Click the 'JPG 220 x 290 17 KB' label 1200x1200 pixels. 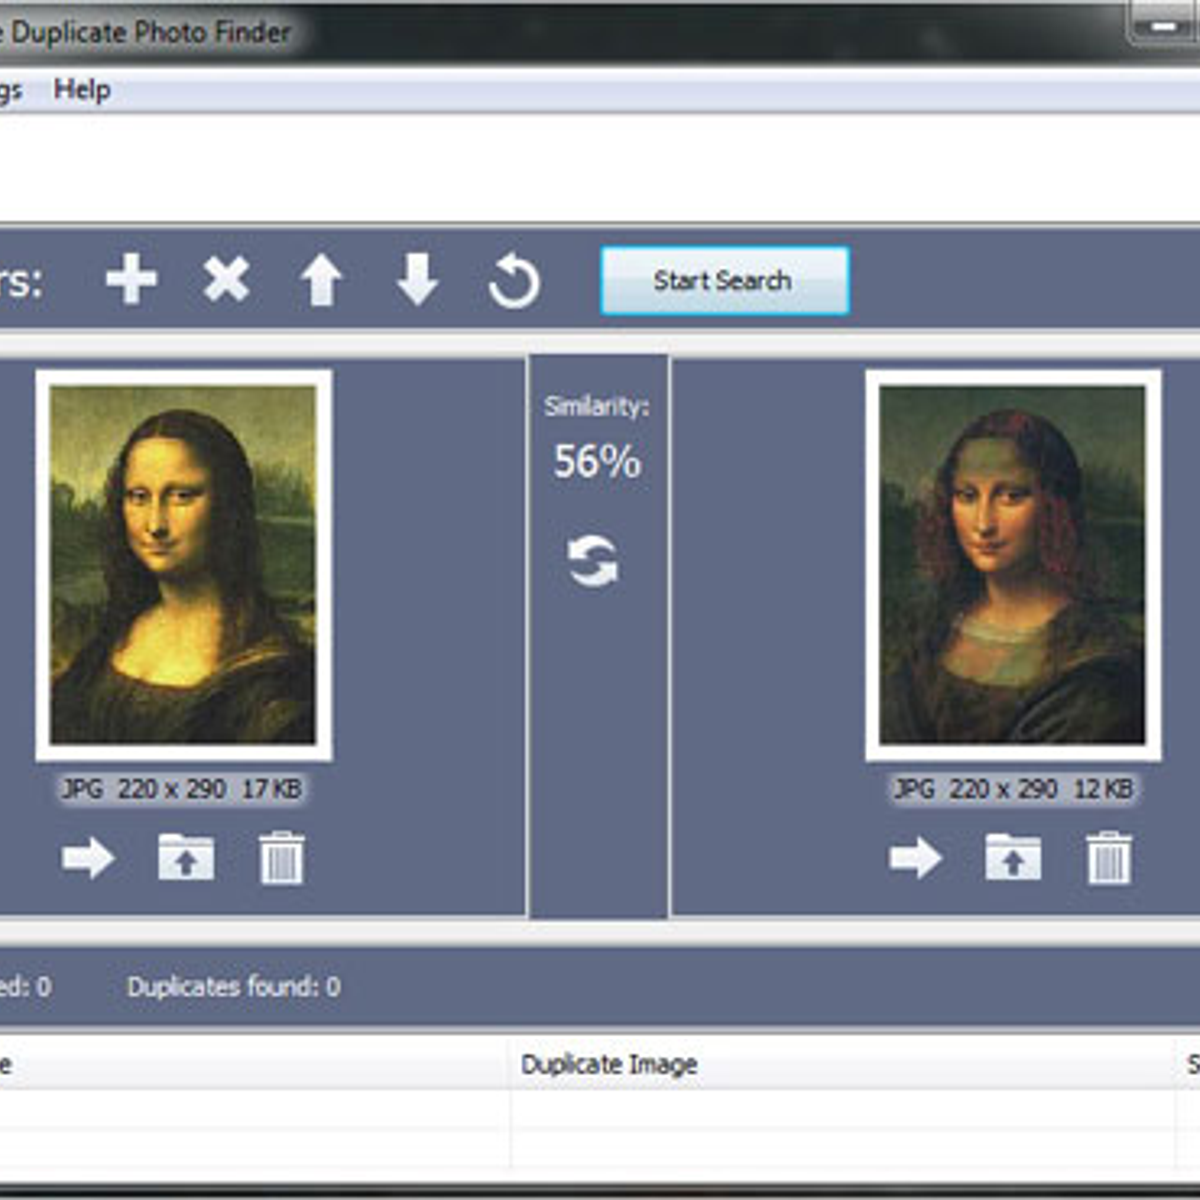(182, 789)
